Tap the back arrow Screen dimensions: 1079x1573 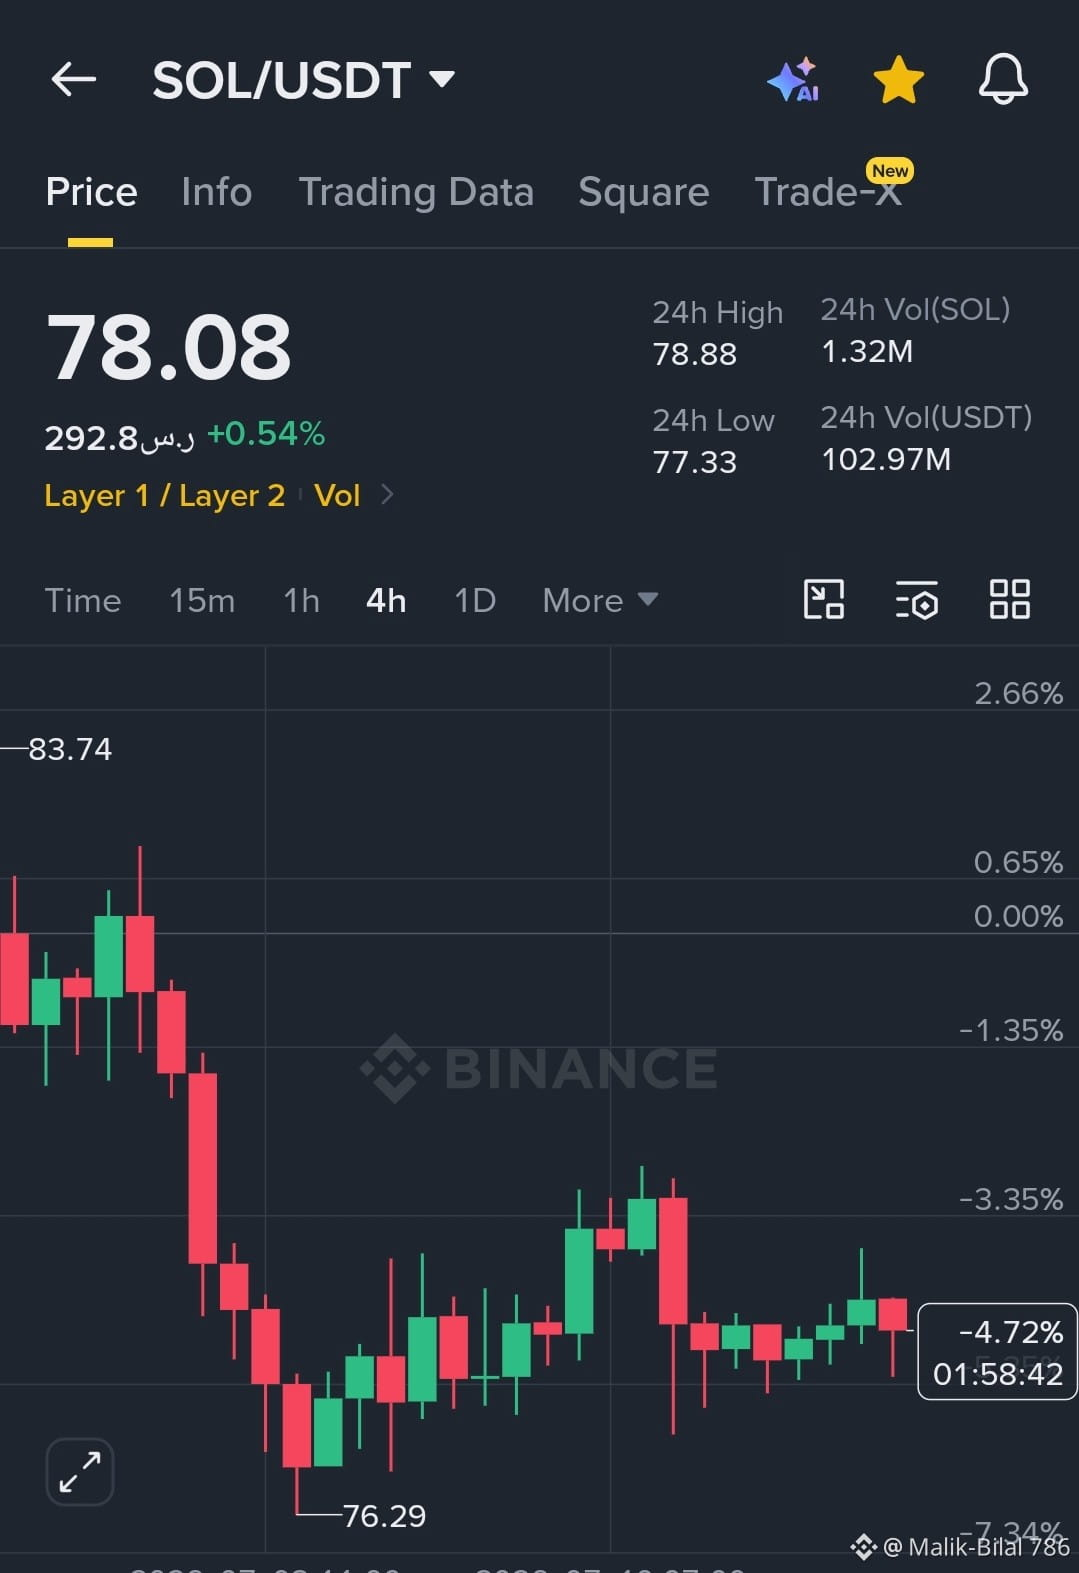[74, 79]
